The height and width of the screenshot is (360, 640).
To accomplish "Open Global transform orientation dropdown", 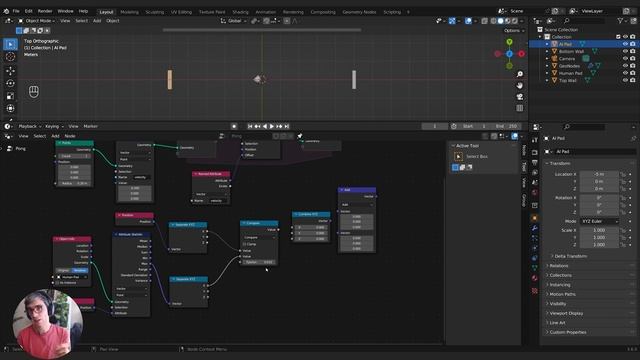I will point(233,21).
